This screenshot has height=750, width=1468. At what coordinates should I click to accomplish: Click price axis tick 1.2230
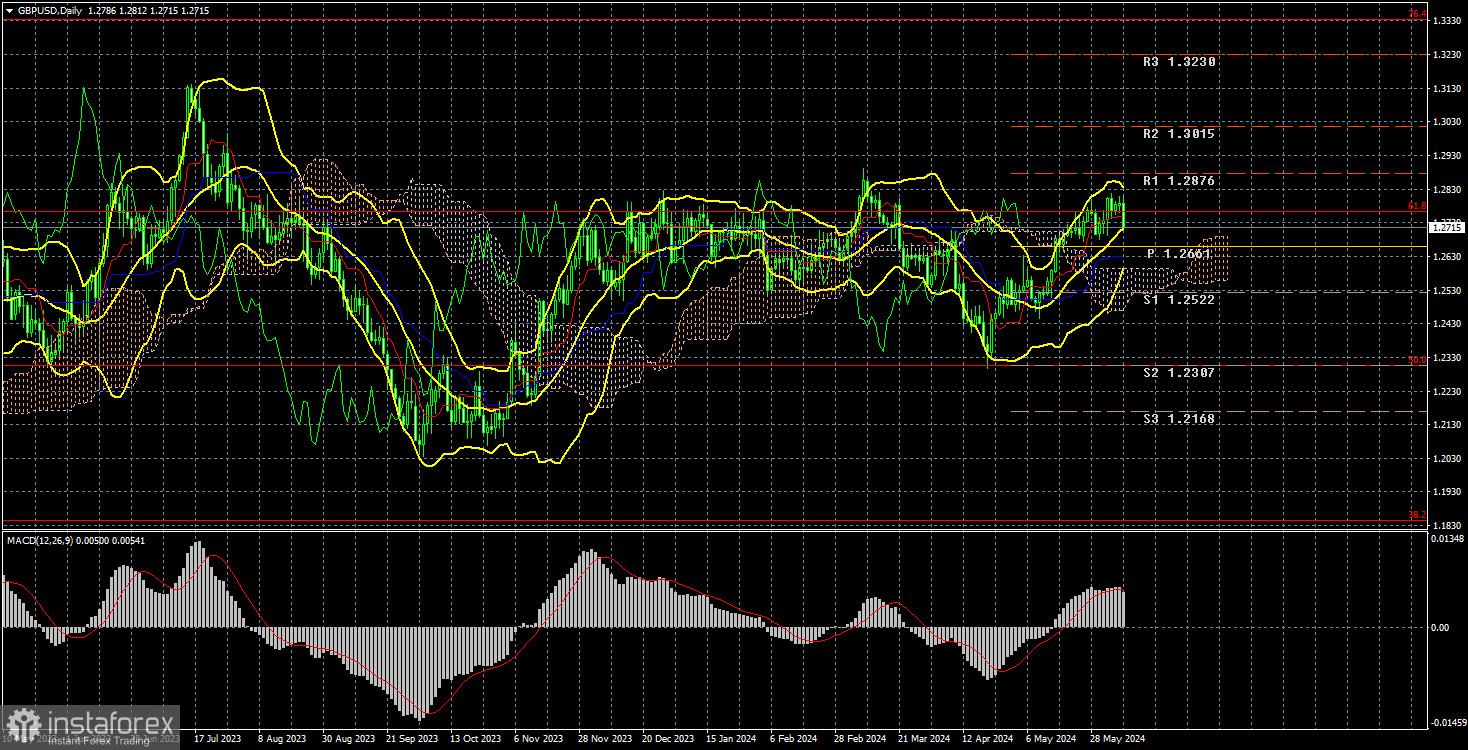1446,392
